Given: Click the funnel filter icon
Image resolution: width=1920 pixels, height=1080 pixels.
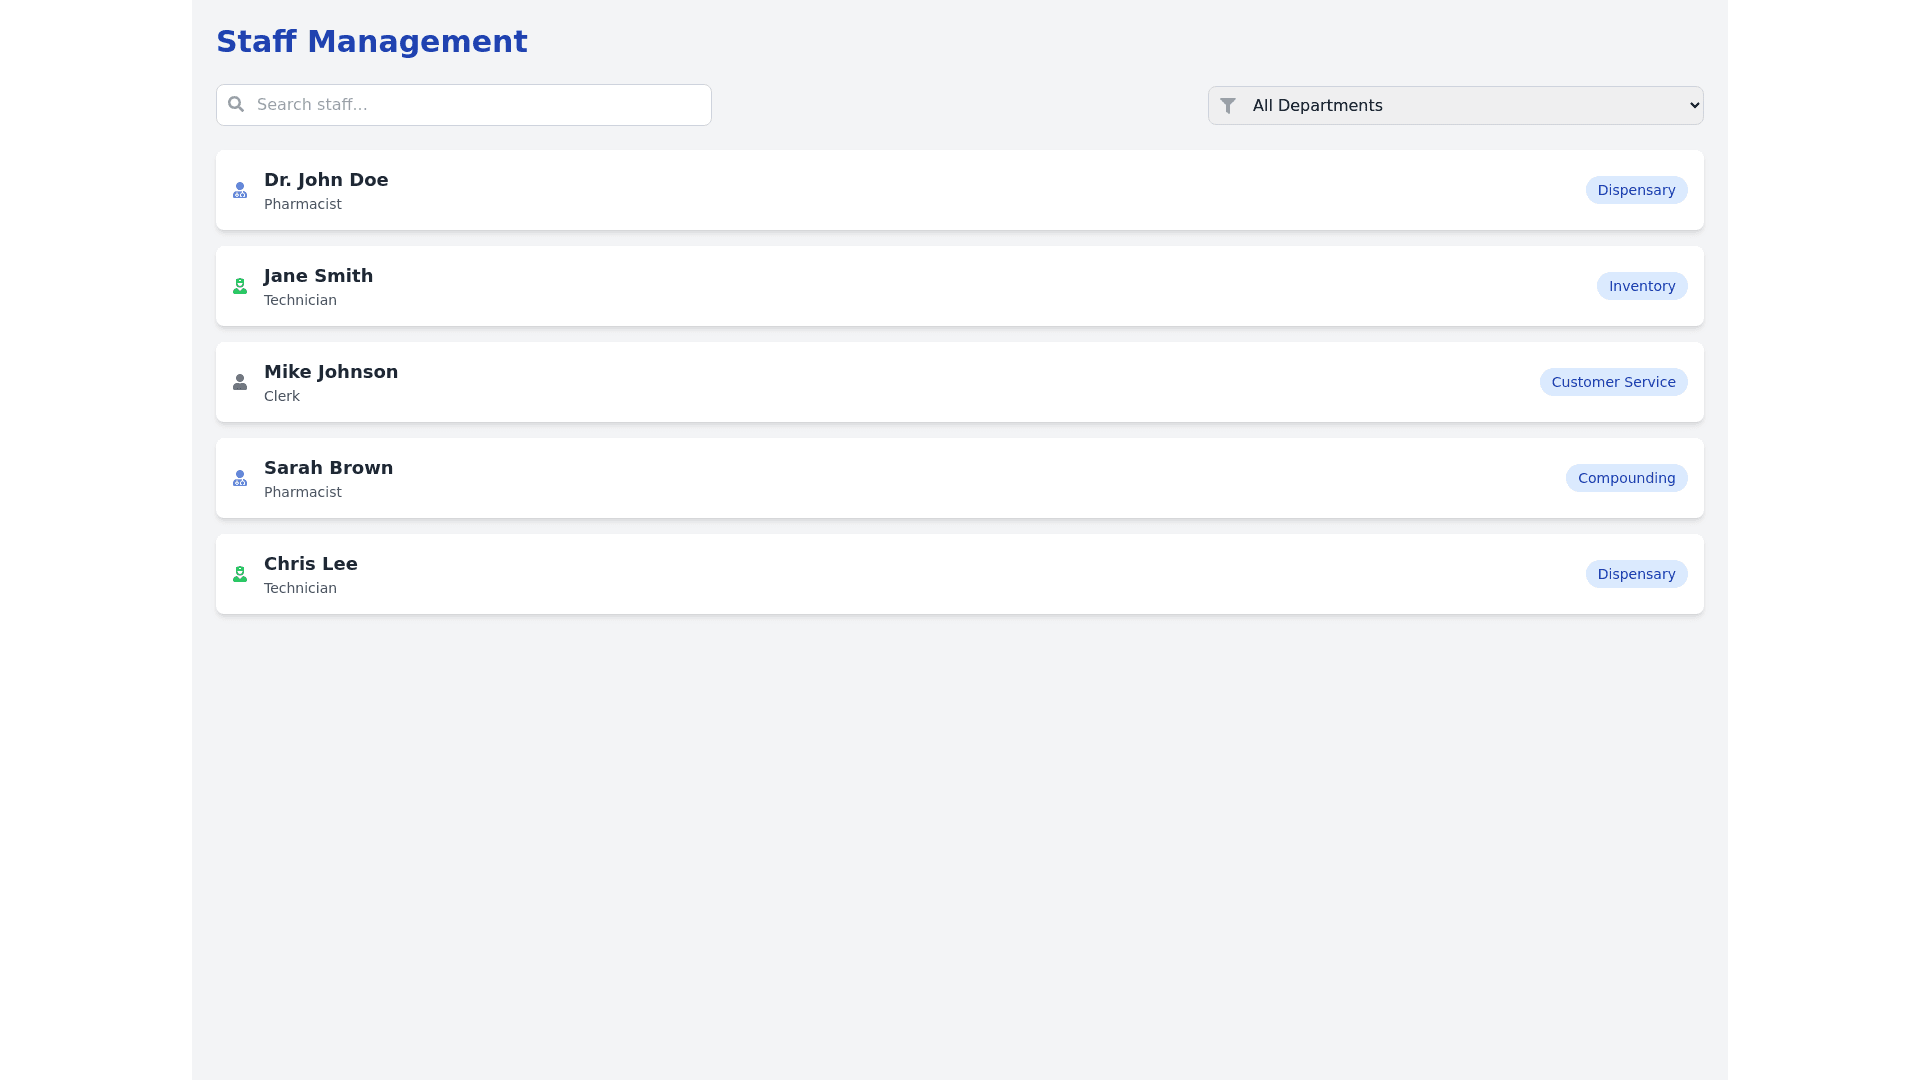Looking at the screenshot, I should click(x=1228, y=105).
